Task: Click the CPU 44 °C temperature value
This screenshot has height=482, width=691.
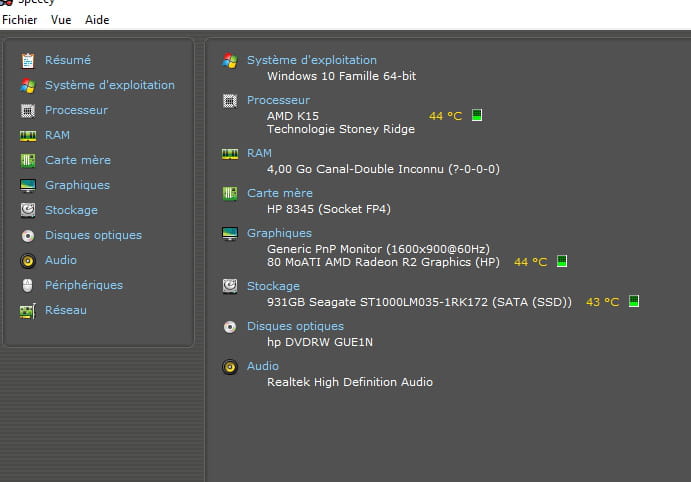Action: 446,116
